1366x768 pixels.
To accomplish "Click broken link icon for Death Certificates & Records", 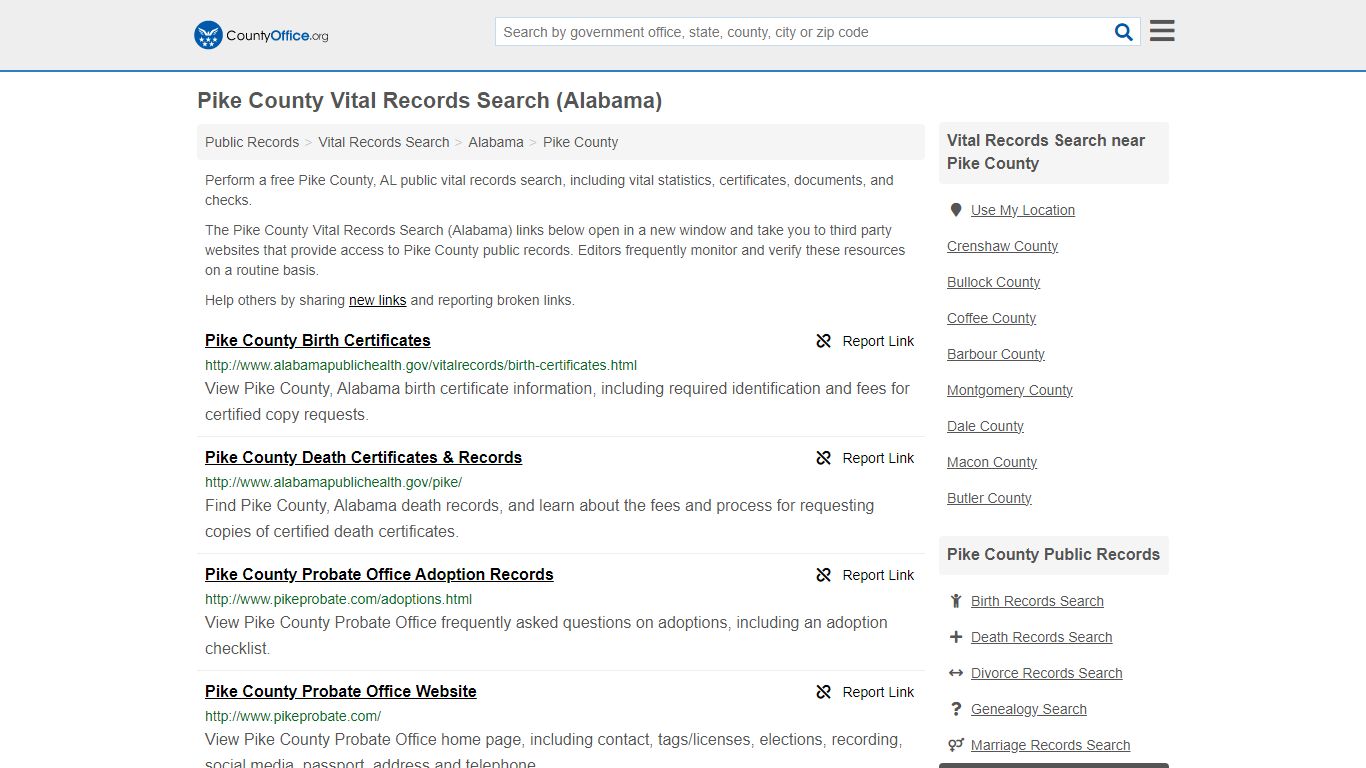I will click(x=824, y=458).
